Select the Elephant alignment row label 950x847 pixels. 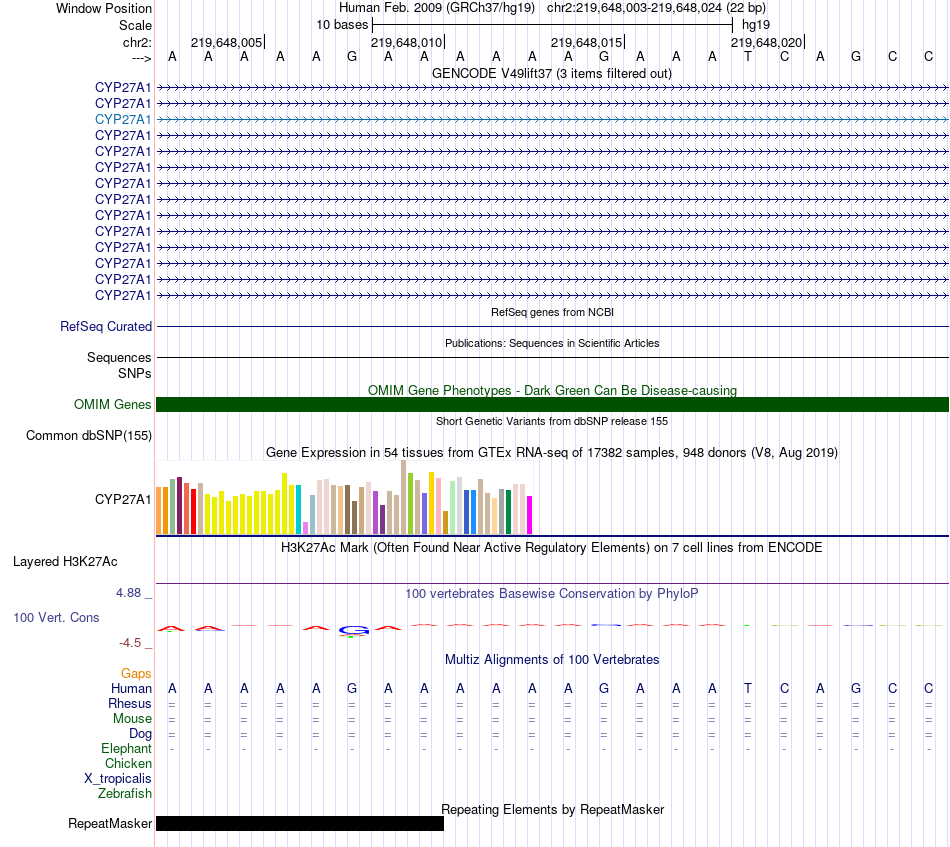[x=126, y=749]
